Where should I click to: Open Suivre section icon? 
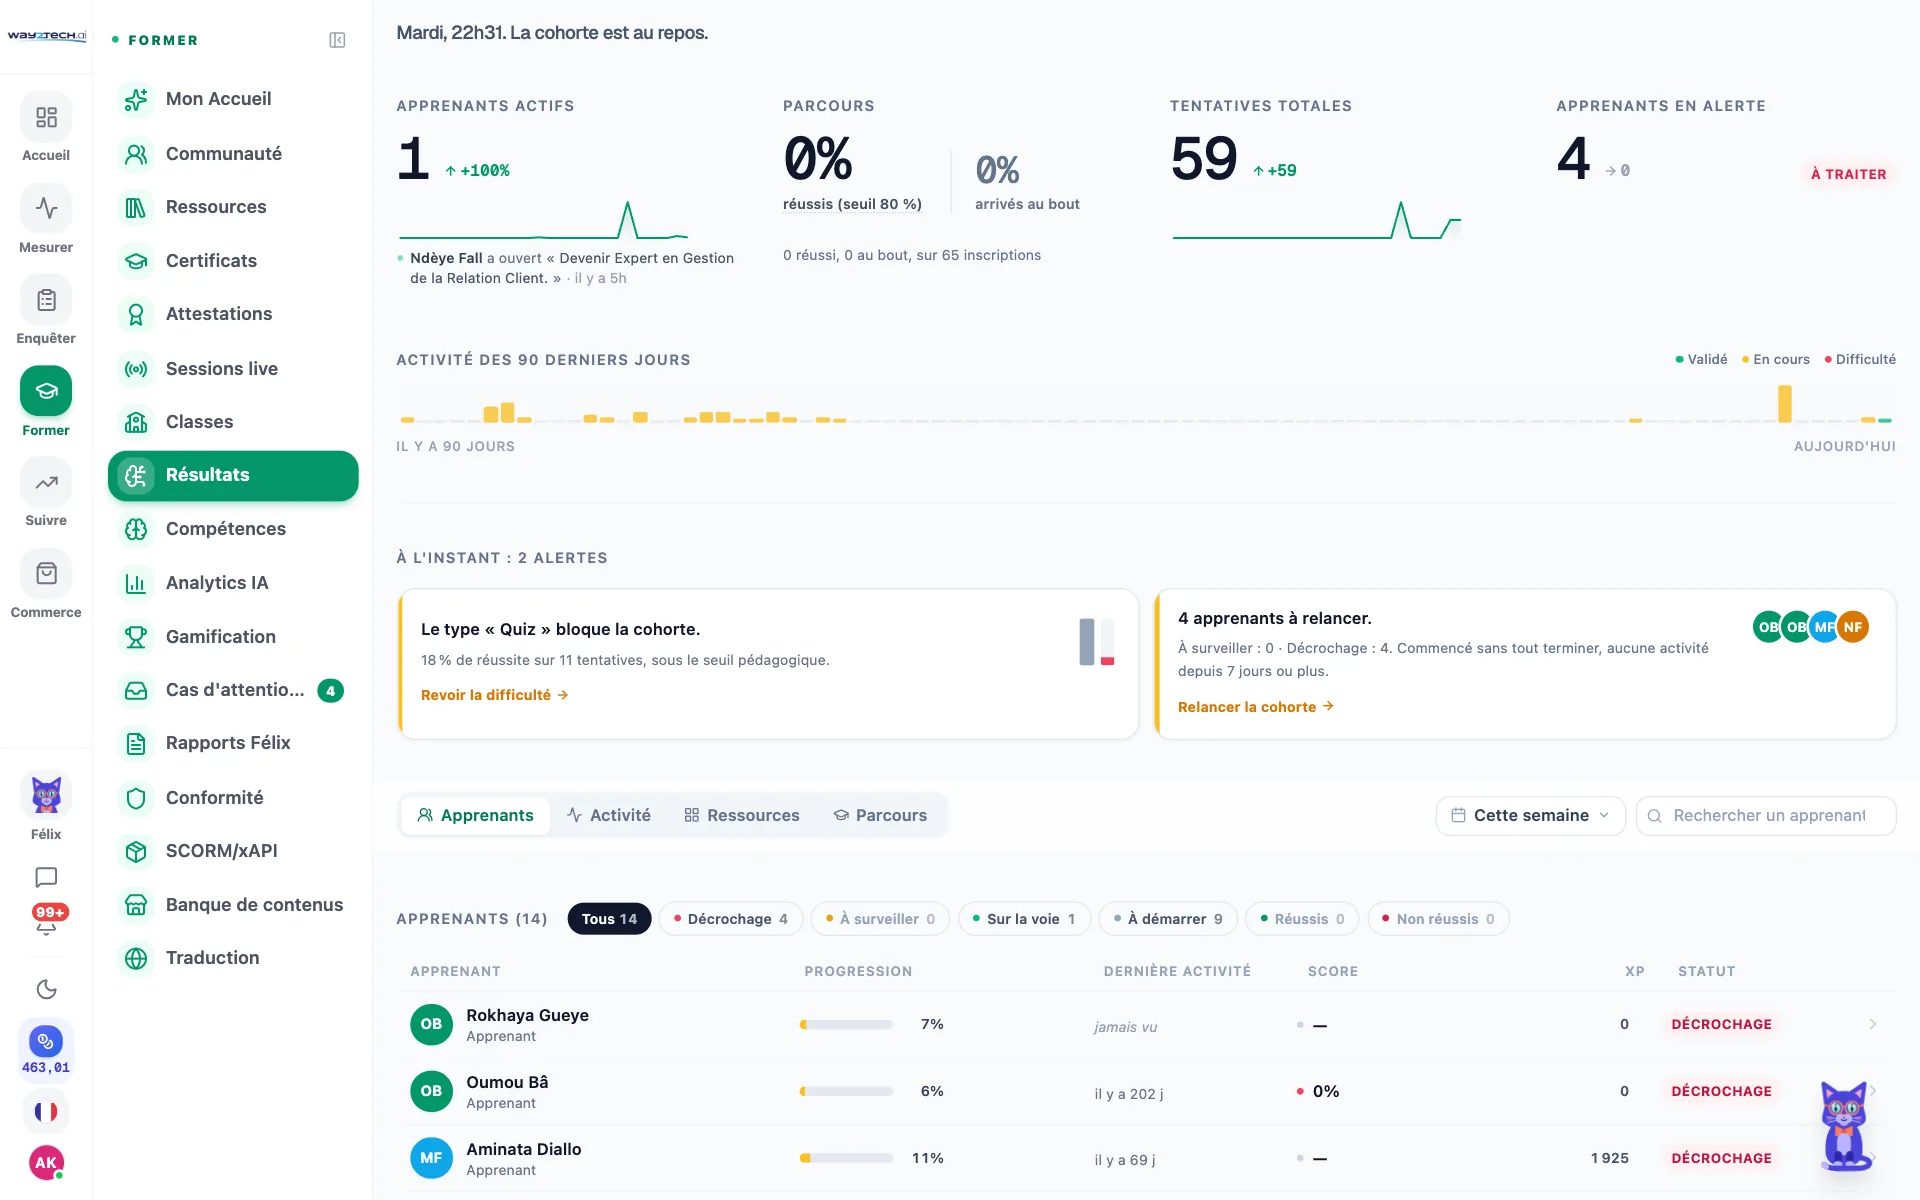pyautogui.click(x=46, y=493)
